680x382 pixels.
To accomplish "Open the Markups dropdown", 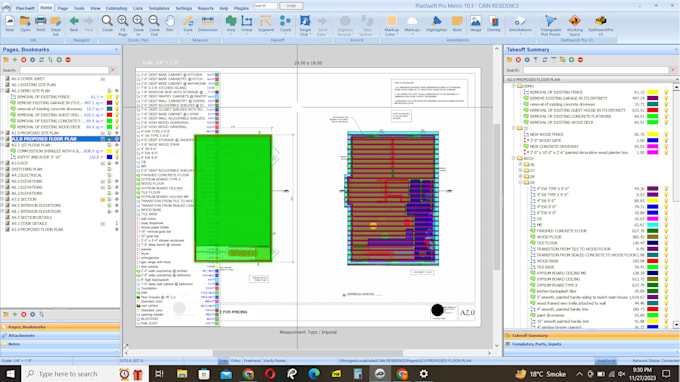I will coord(412,33).
